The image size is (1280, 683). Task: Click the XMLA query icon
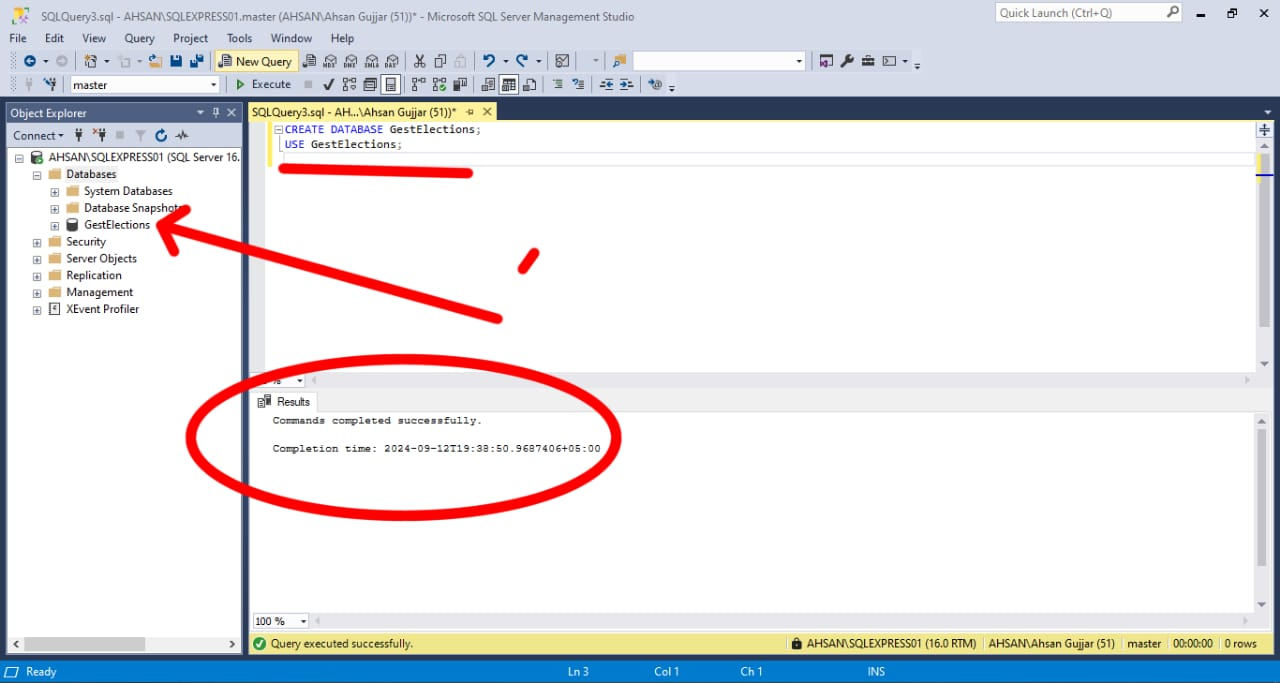coord(372,61)
